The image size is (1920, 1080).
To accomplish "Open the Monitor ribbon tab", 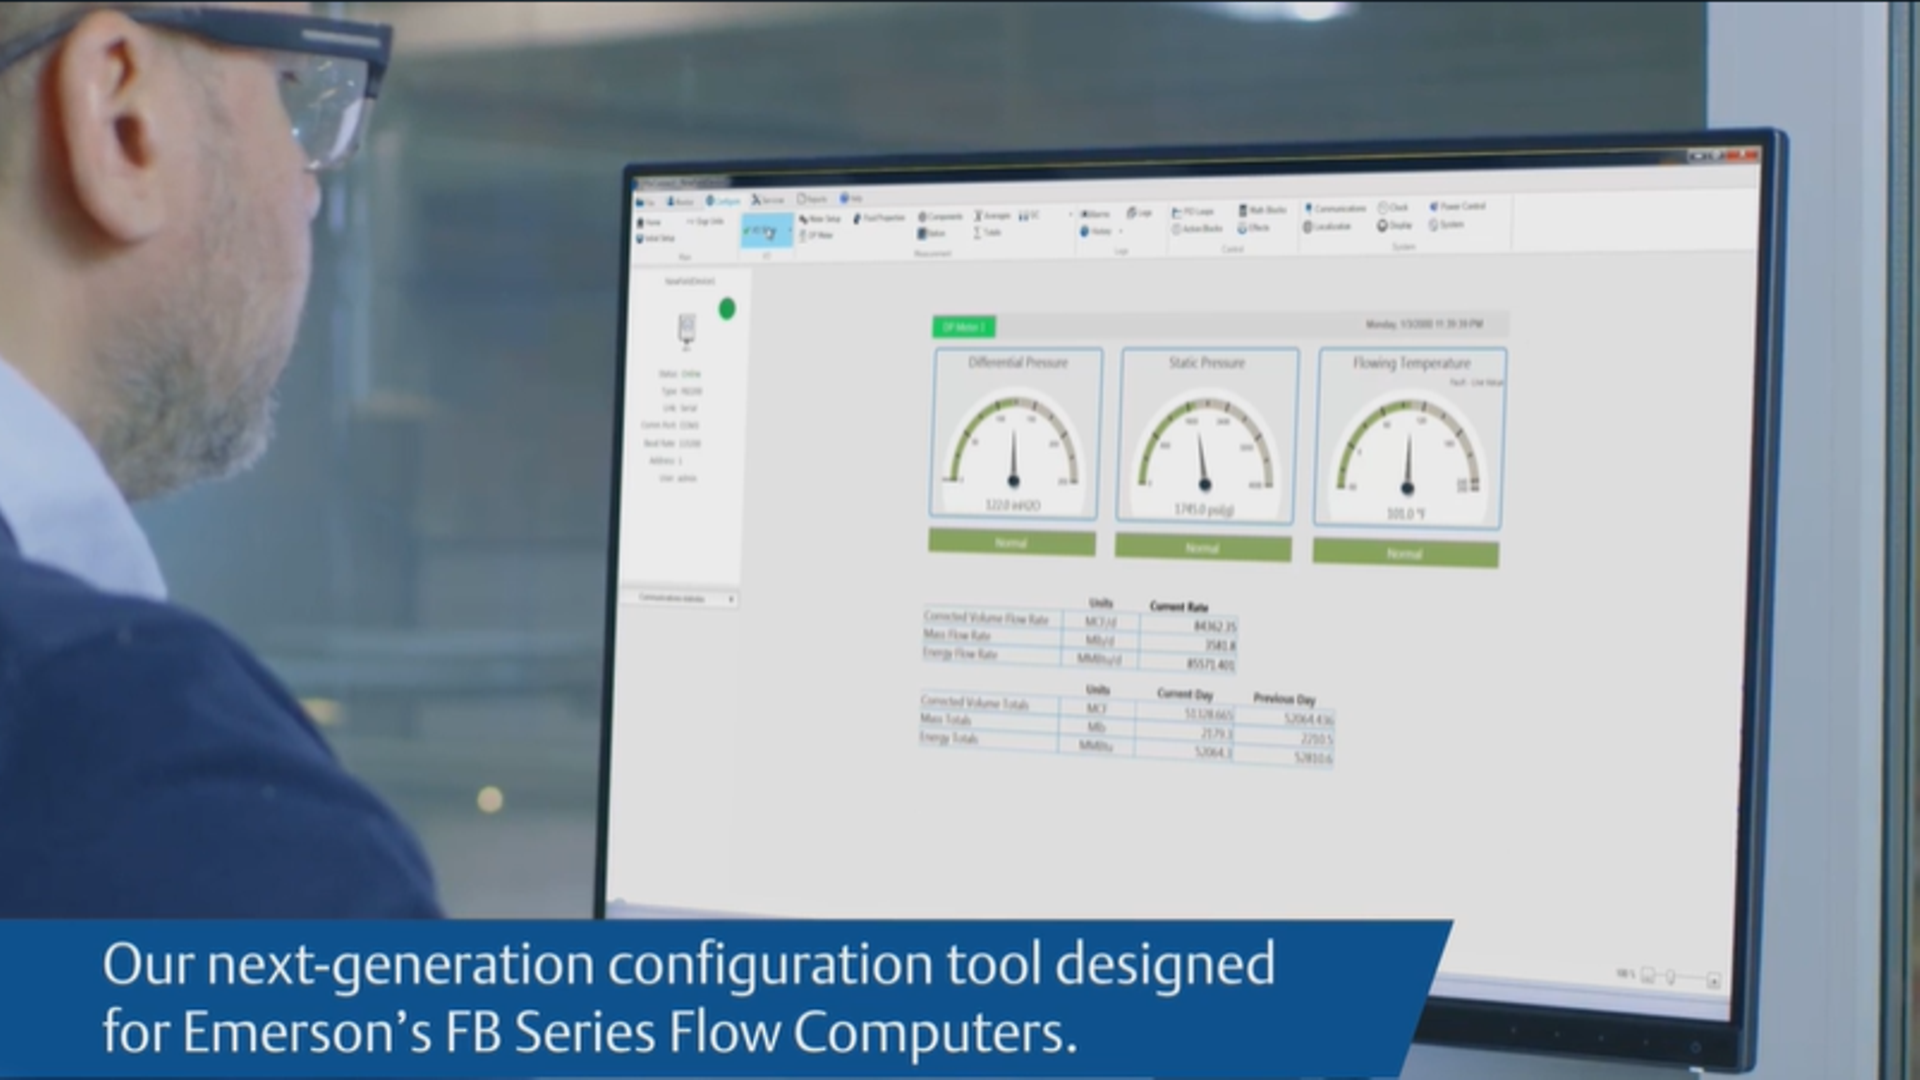I will click(x=681, y=202).
